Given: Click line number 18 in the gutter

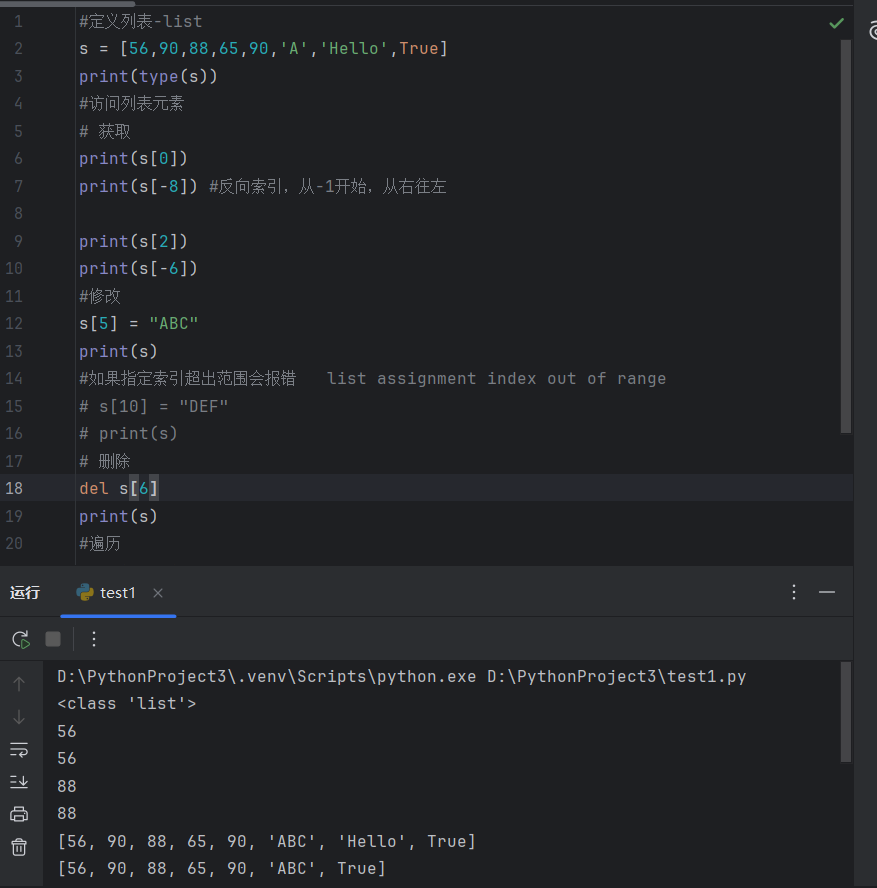Looking at the screenshot, I should coord(14,488).
